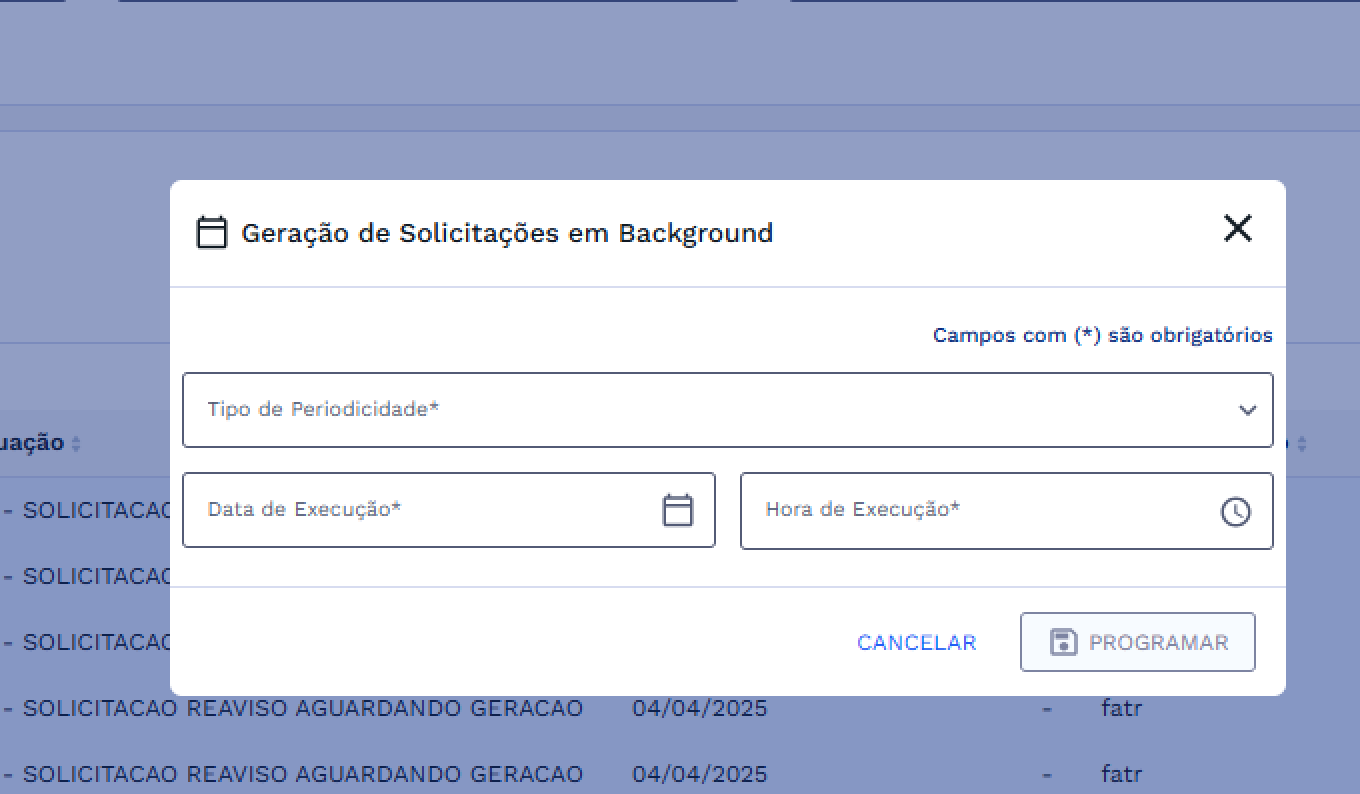This screenshot has height=794, width=1360.
Task: Select the second-to-last SOLICITACAO REAVISO AGUARDANDO GERACAO row
Action: click(x=302, y=709)
